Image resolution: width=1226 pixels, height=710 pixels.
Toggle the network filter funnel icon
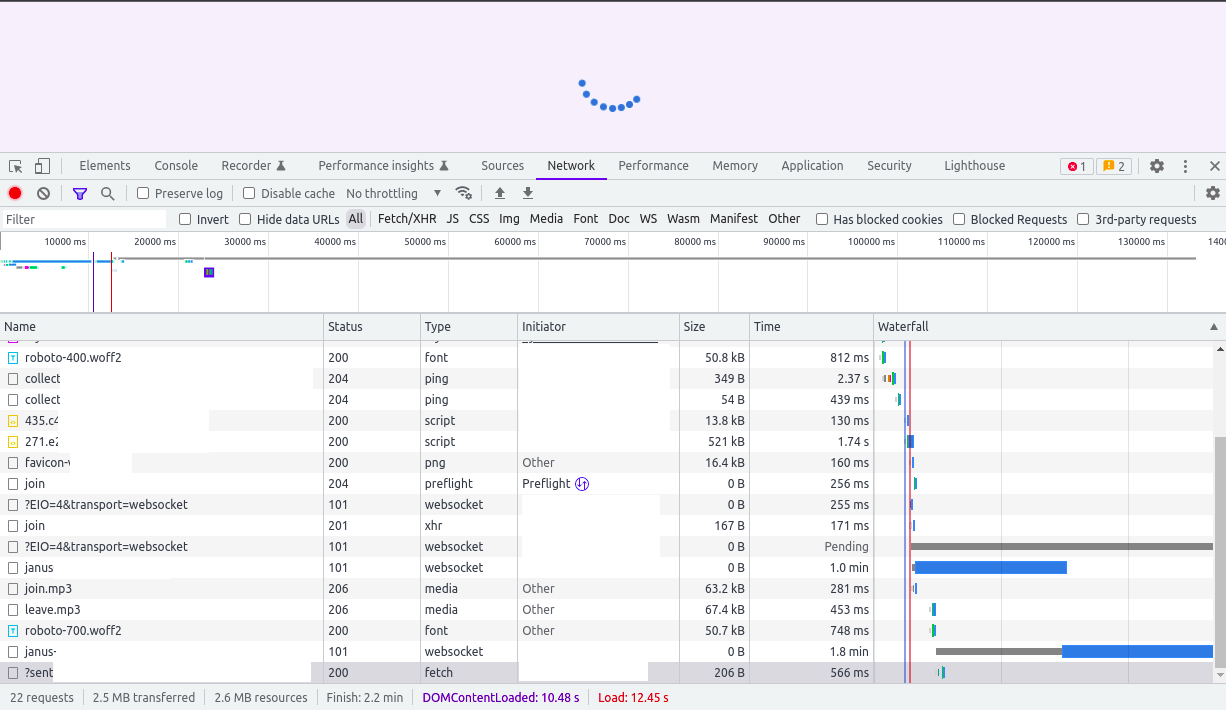80,193
